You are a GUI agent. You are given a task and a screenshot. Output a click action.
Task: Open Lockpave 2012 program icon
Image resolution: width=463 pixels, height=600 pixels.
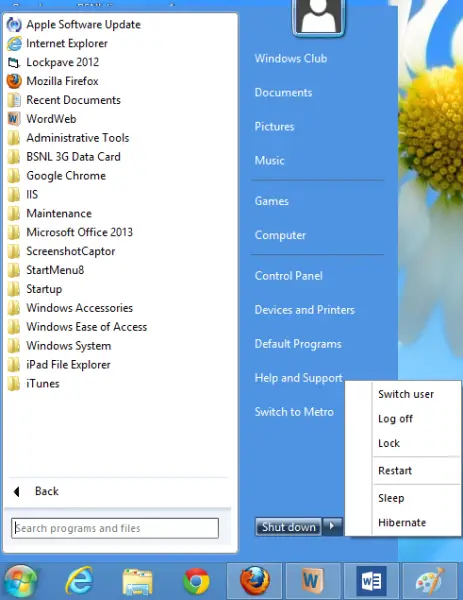14,62
